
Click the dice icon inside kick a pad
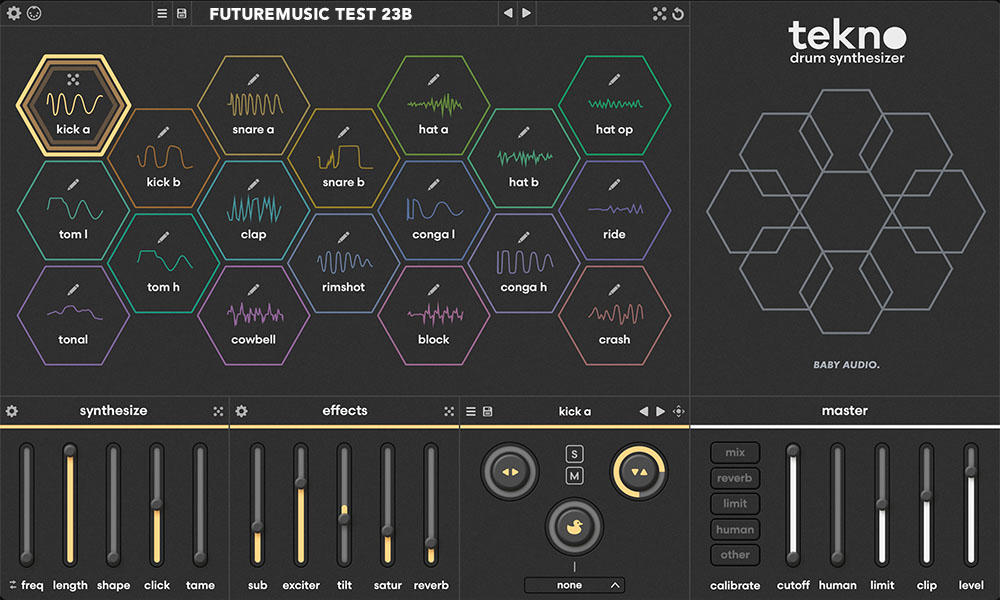point(73,79)
